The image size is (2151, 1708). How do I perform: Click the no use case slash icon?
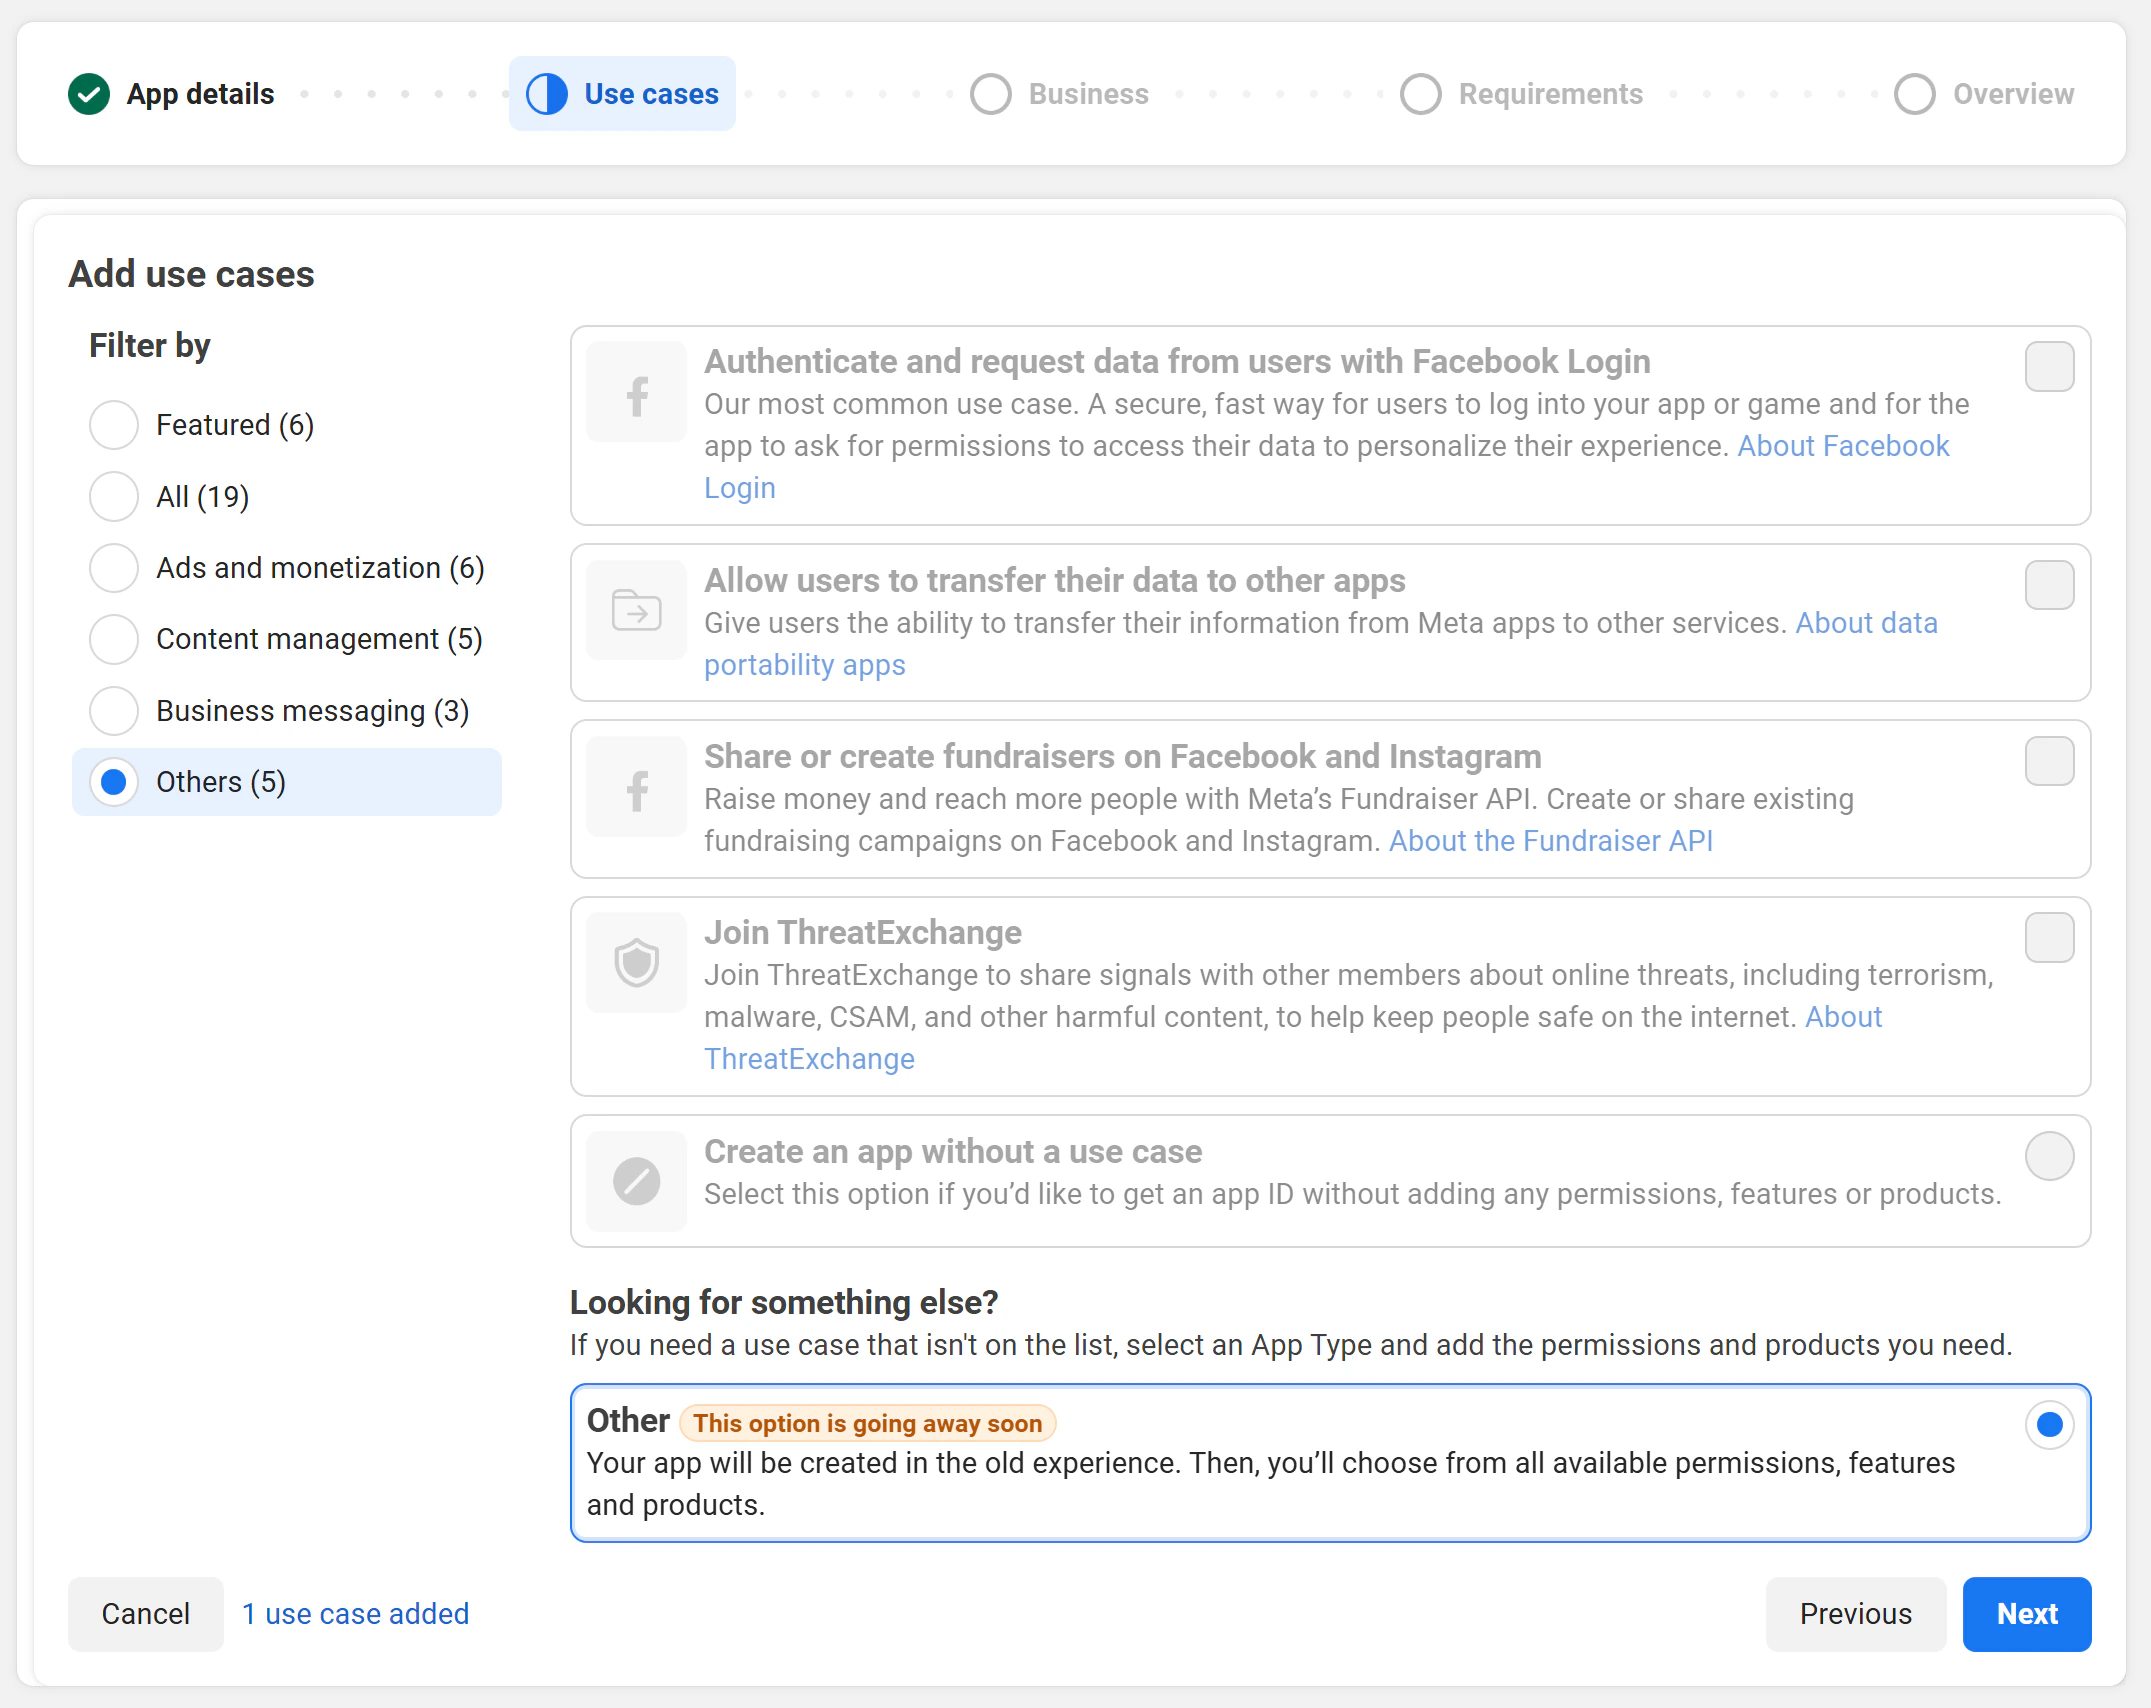coord(636,1181)
